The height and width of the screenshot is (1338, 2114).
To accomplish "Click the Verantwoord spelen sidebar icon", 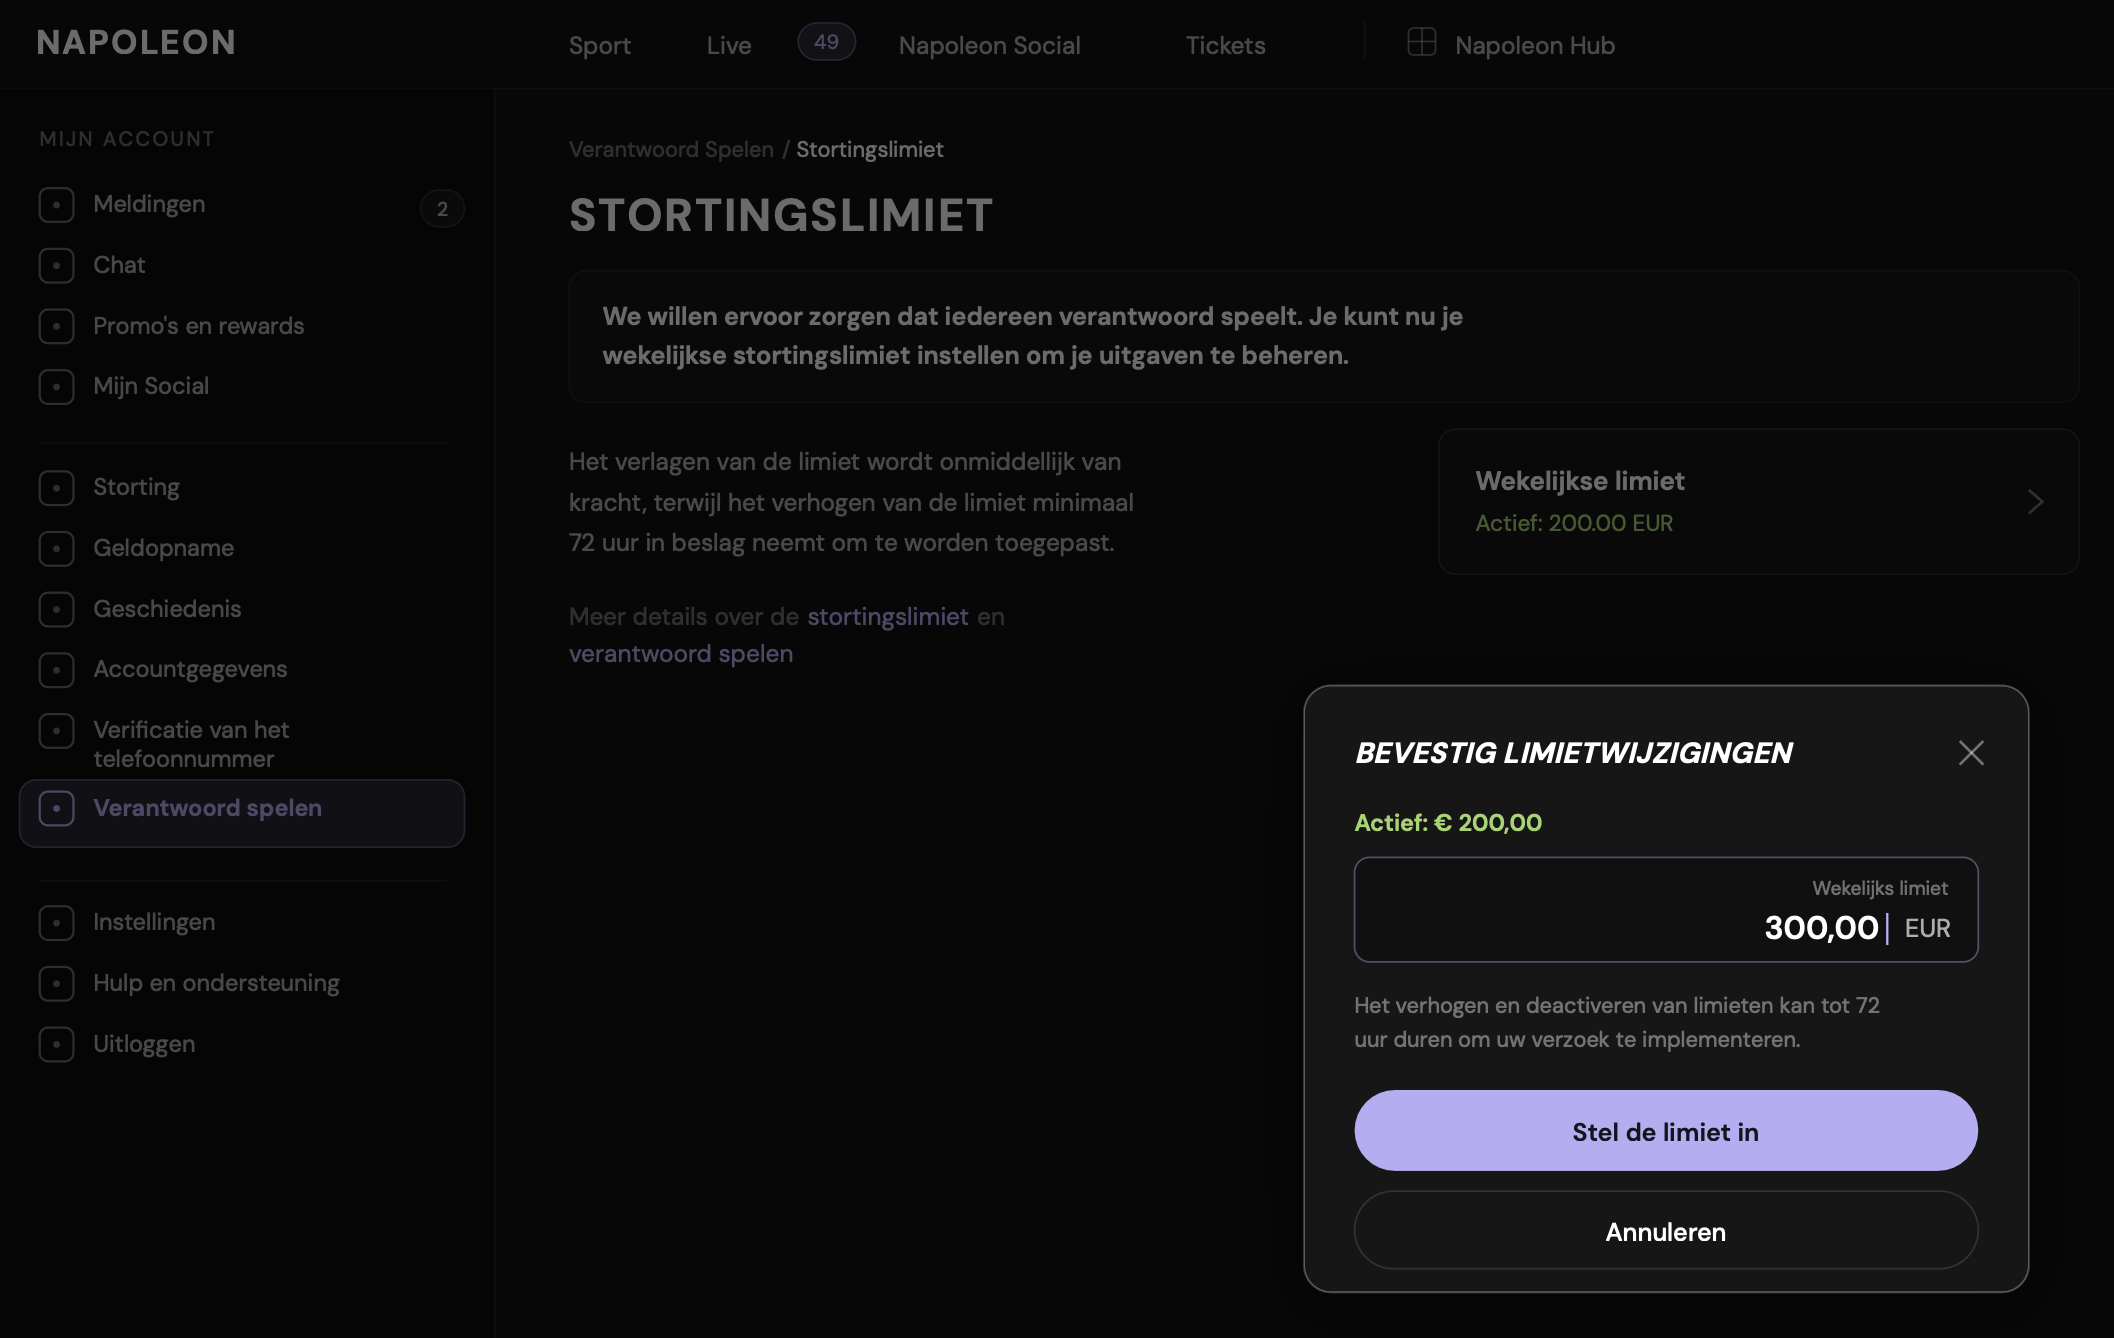I will tap(56, 809).
